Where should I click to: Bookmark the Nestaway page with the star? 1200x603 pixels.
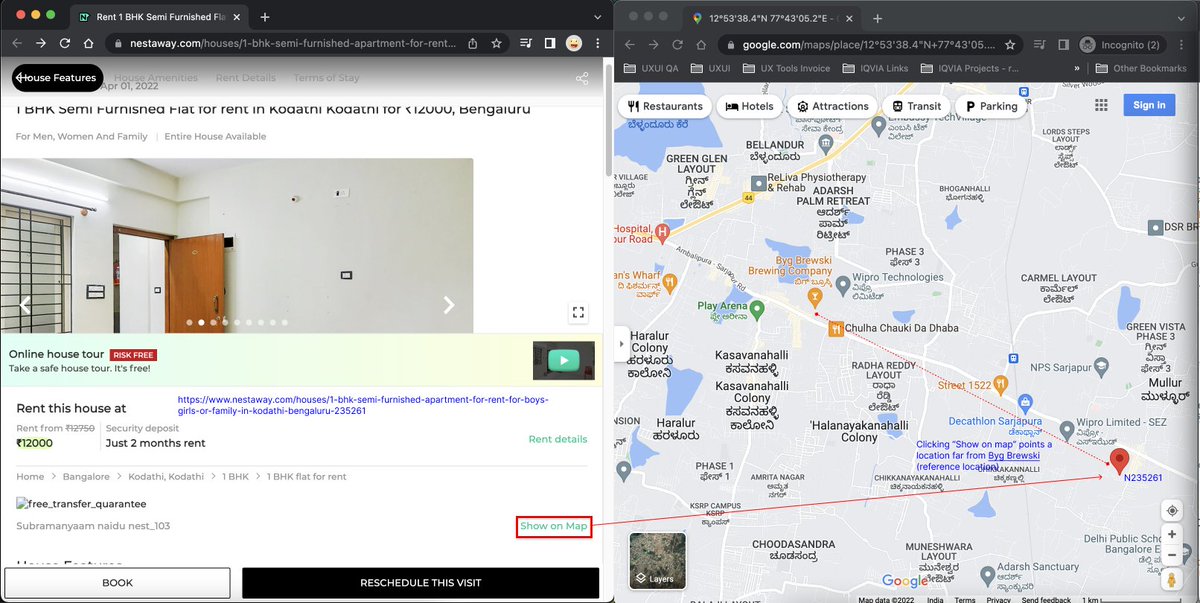coord(497,44)
